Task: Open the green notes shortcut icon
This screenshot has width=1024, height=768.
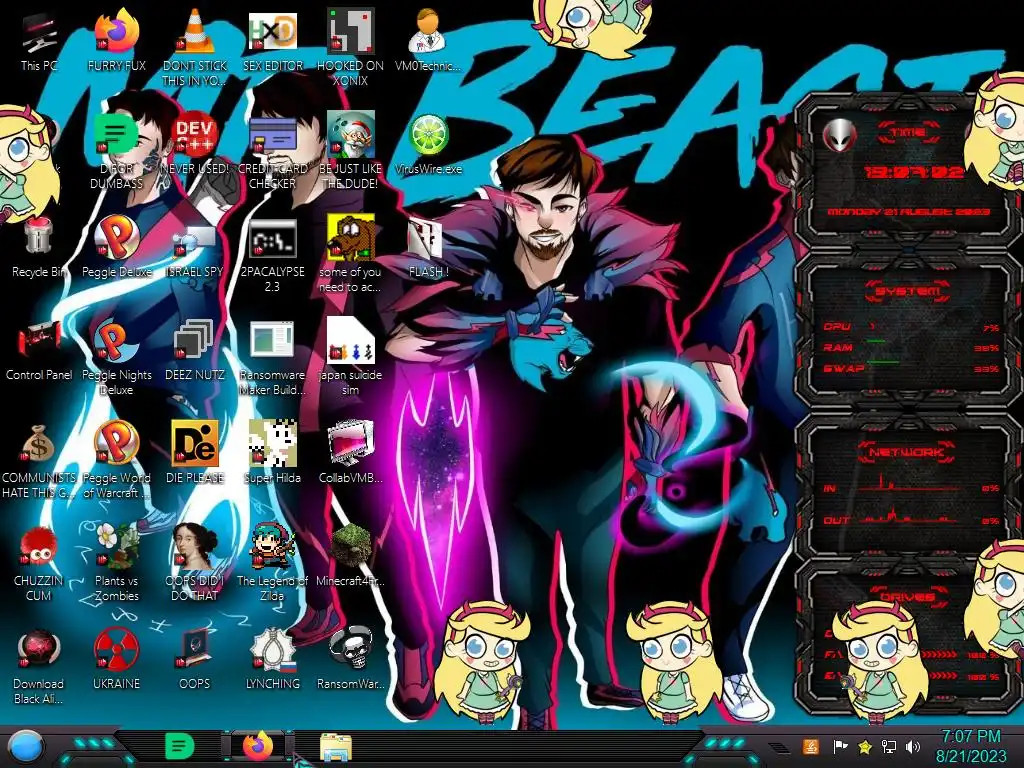Action: 117,135
